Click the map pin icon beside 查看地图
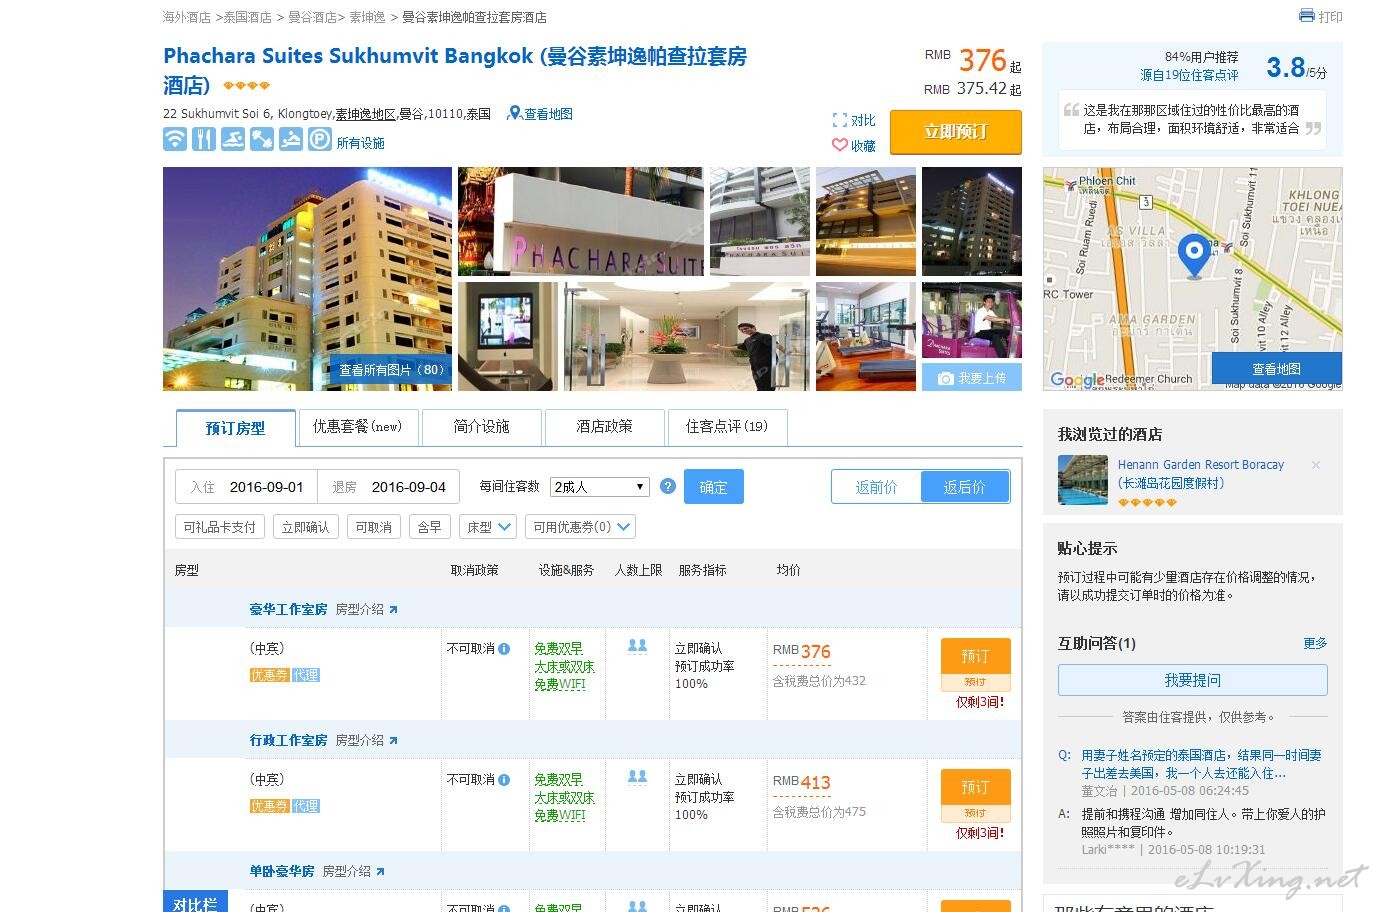Screen dimensions: 1379x912 click(515, 114)
